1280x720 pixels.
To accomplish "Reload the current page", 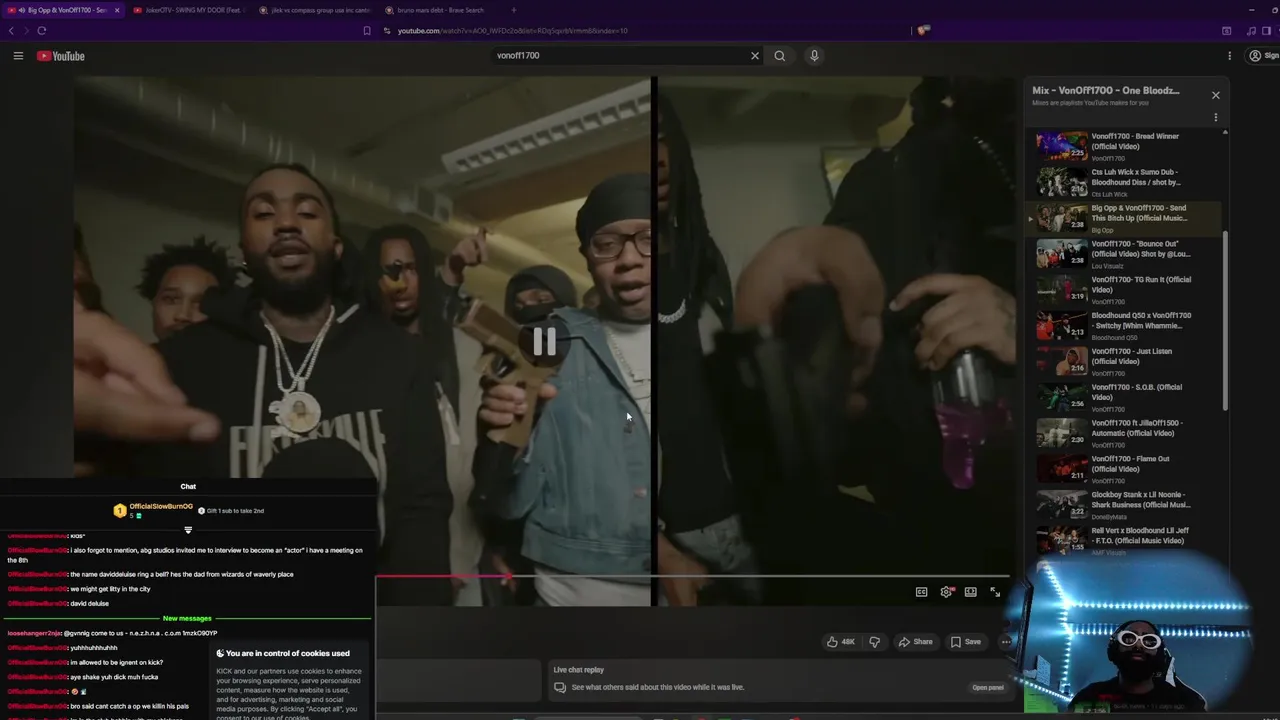I will (x=41, y=31).
